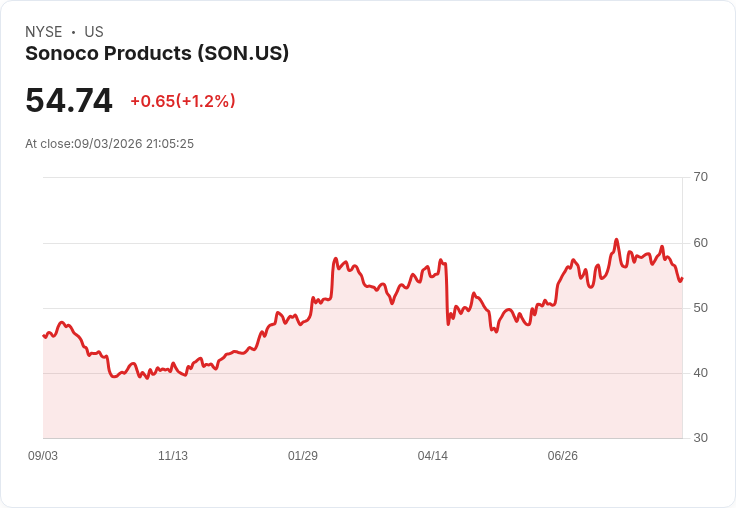Viewport: 736px width, 508px height.
Task: Click the 01/29 x-axis date label
Action: tap(303, 456)
